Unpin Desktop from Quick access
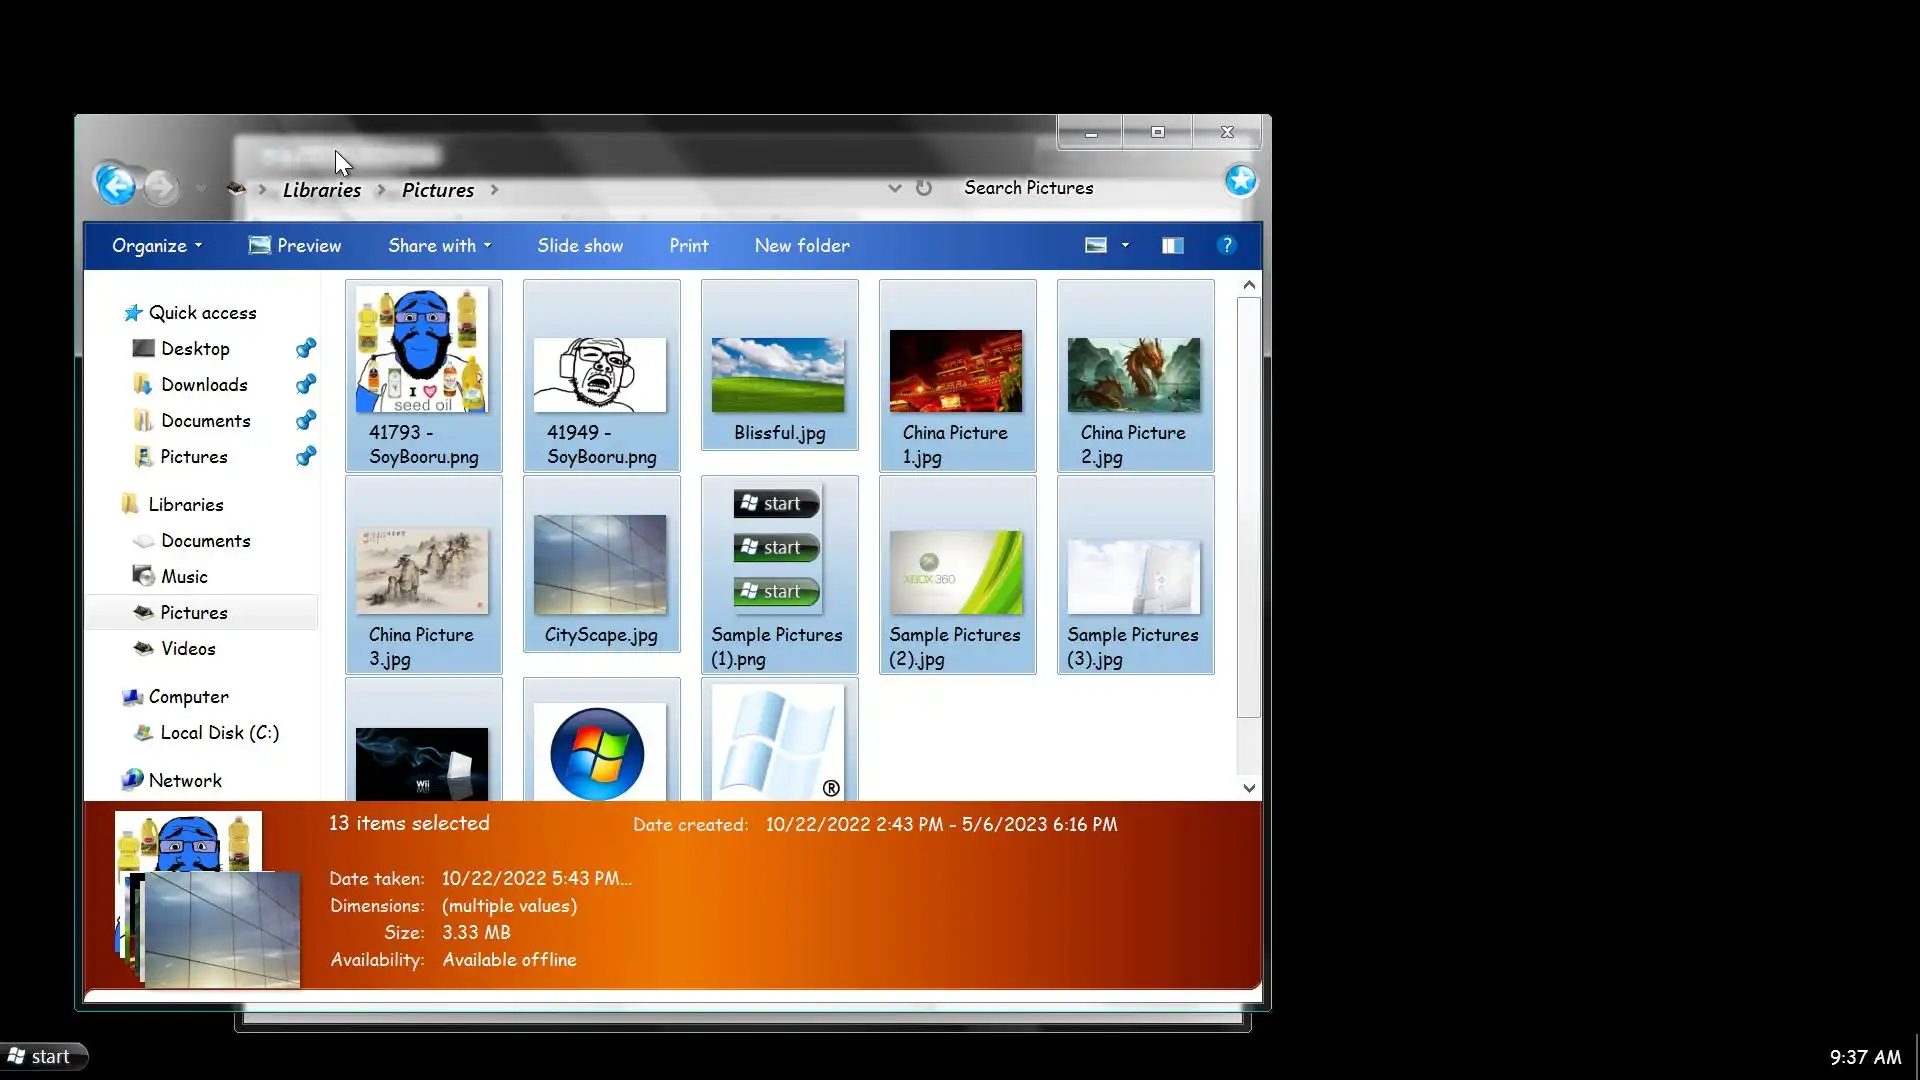Screen dimensions: 1920x1080 [x=306, y=348]
